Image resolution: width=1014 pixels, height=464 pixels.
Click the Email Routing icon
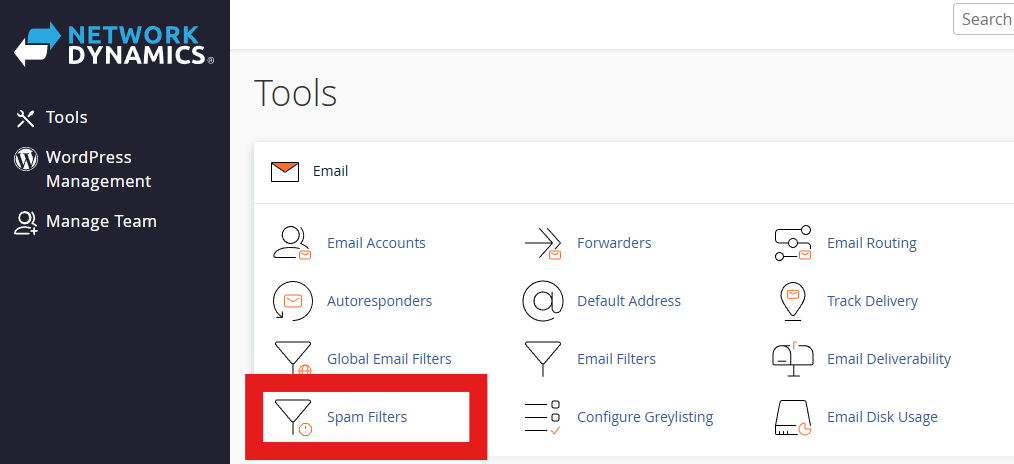click(792, 243)
